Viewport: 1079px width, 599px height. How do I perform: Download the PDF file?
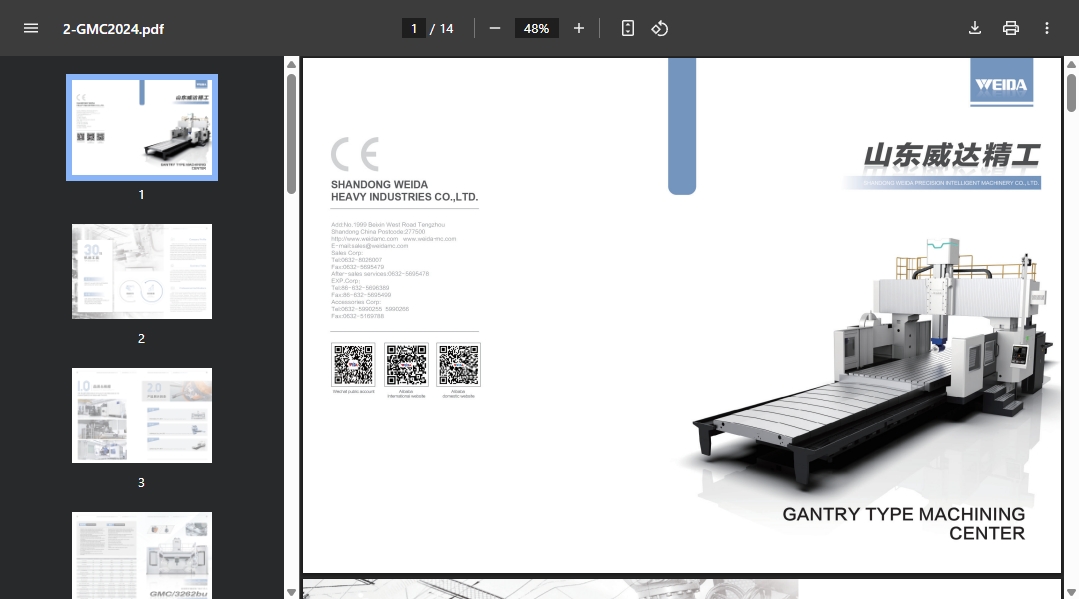tap(975, 28)
